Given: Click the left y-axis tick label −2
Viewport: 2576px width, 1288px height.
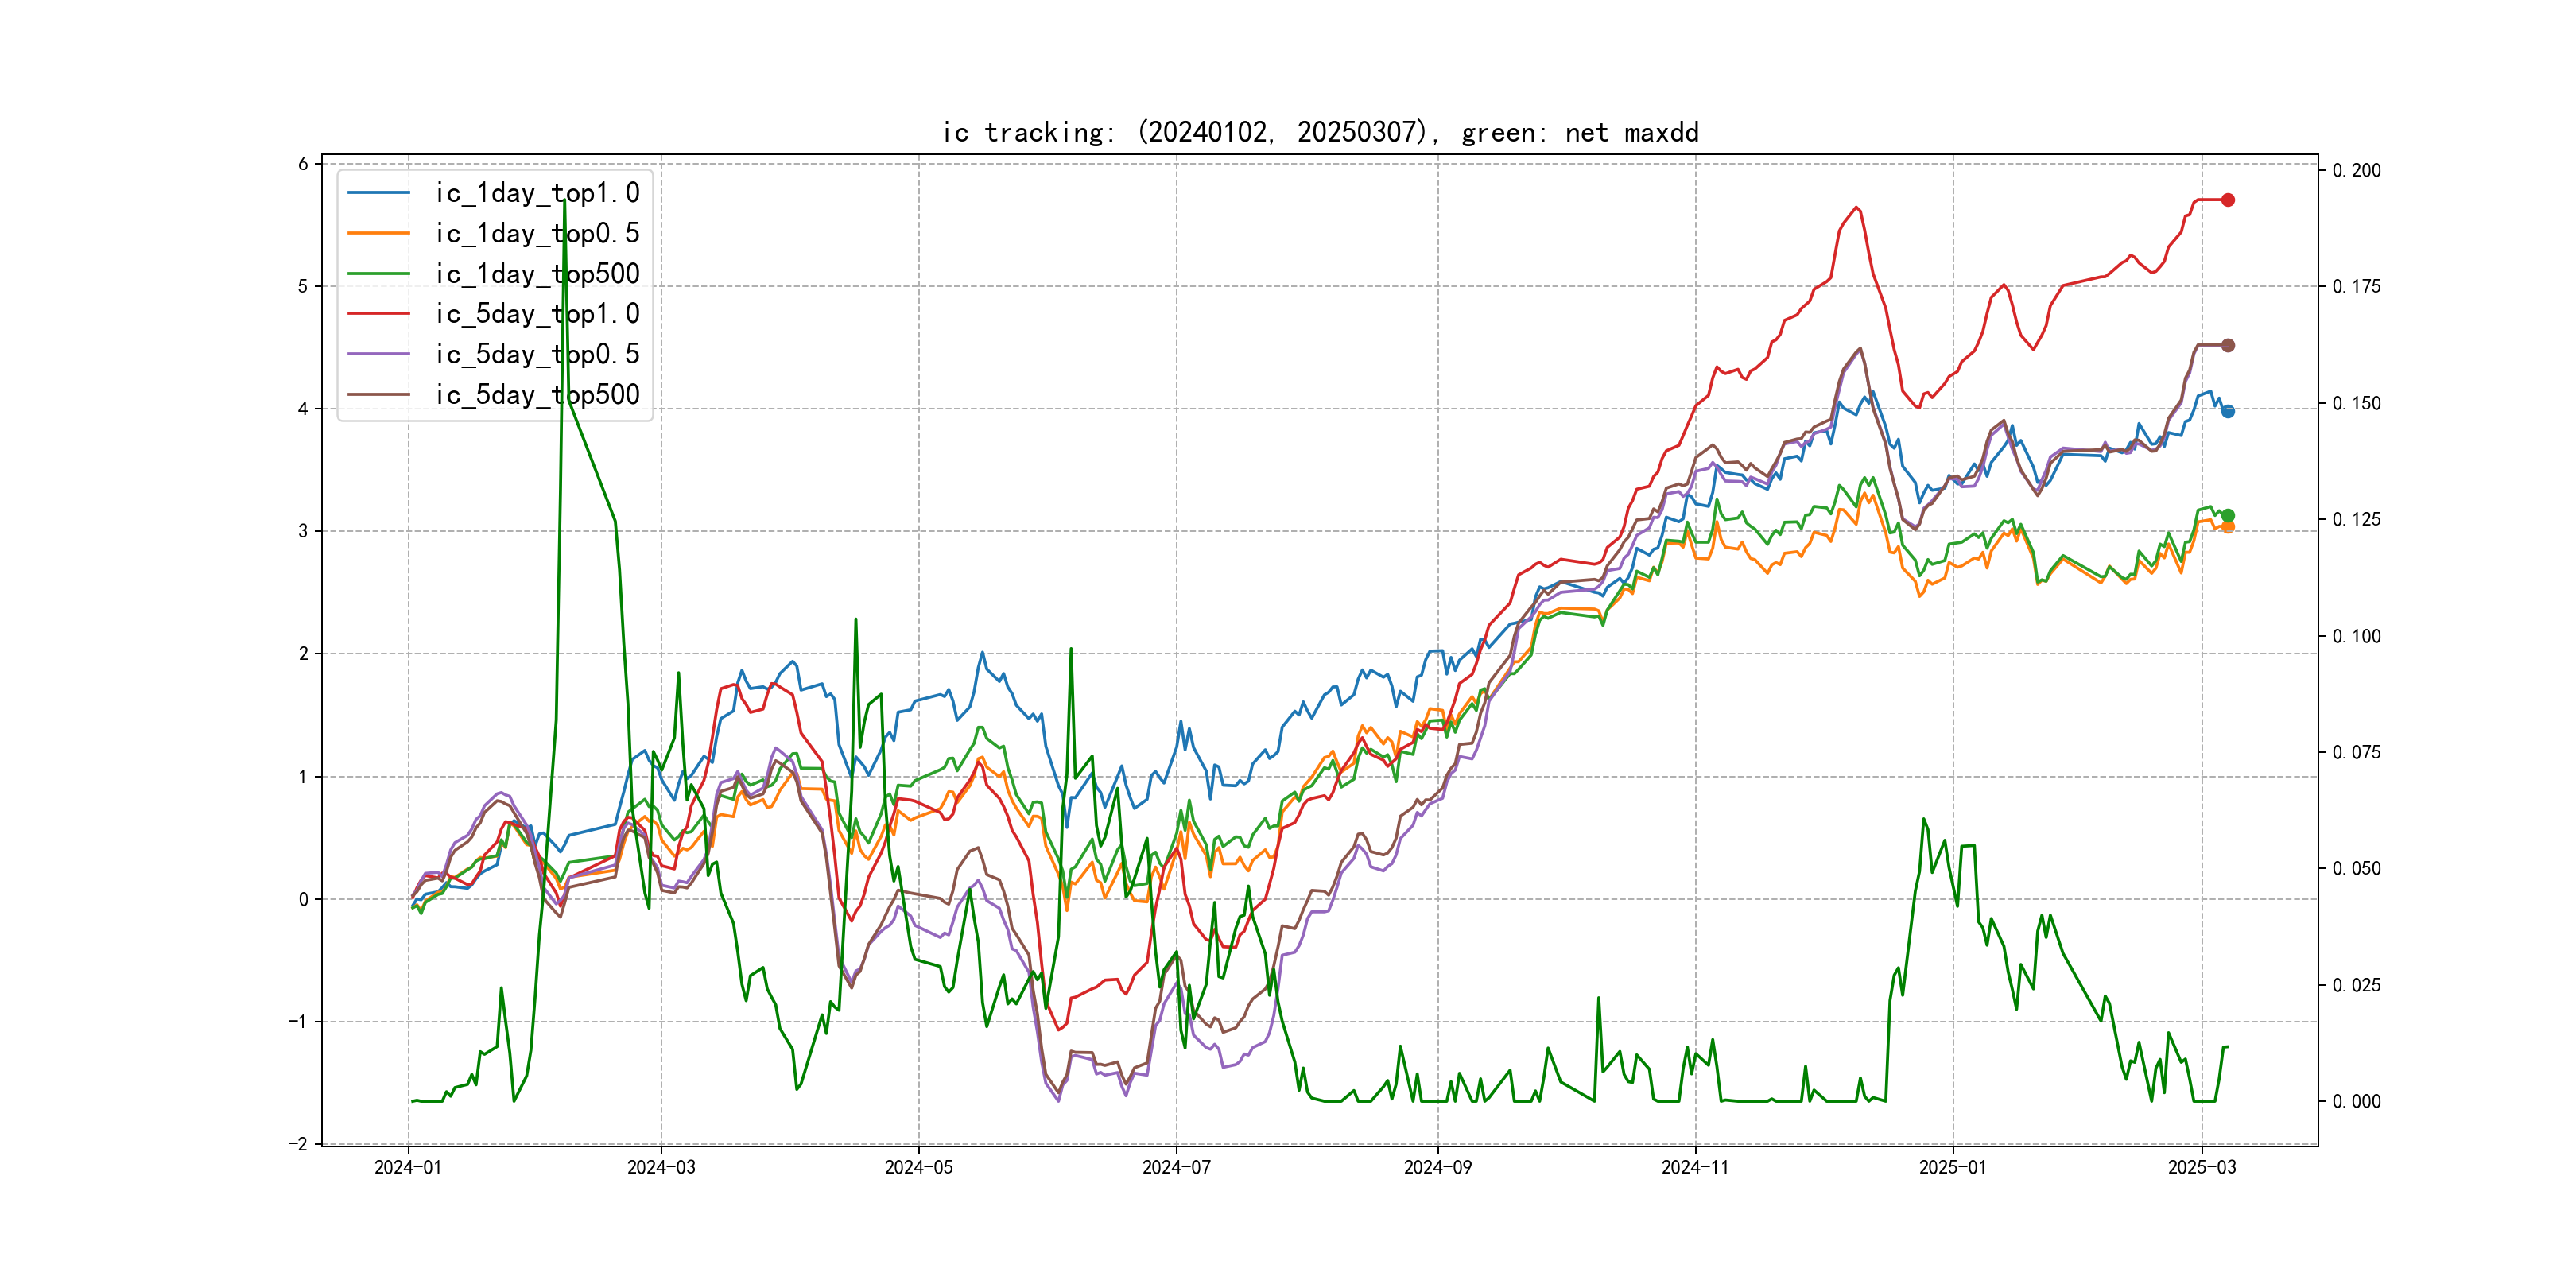Looking at the screenshot, I should [x=298, y=1144].
